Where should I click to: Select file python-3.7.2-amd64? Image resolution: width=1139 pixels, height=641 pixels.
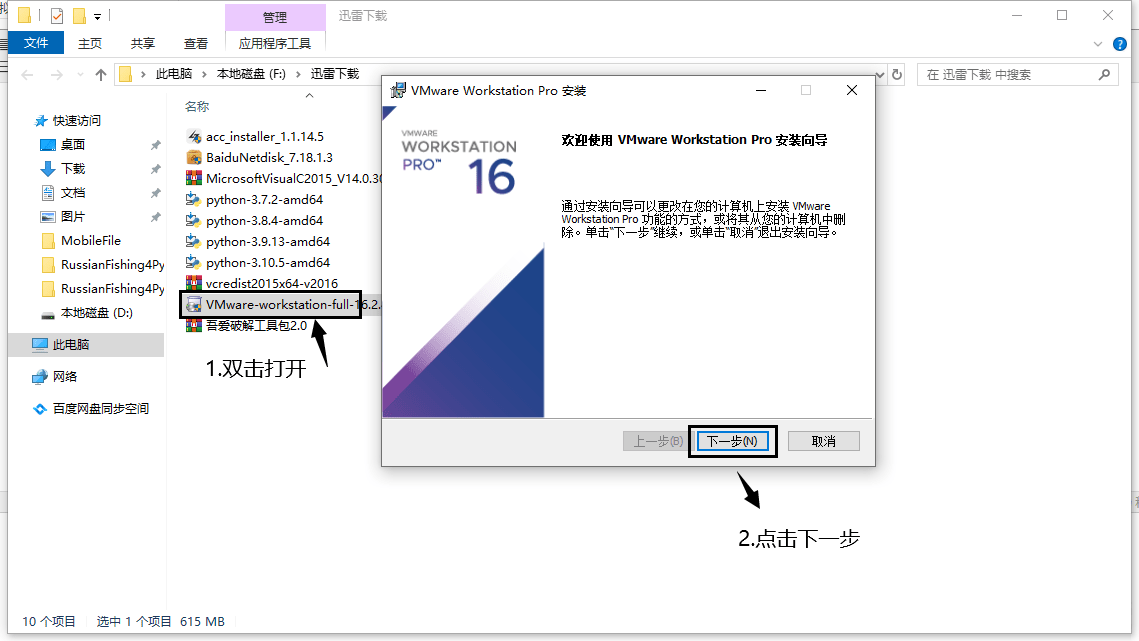click(264, 200)
